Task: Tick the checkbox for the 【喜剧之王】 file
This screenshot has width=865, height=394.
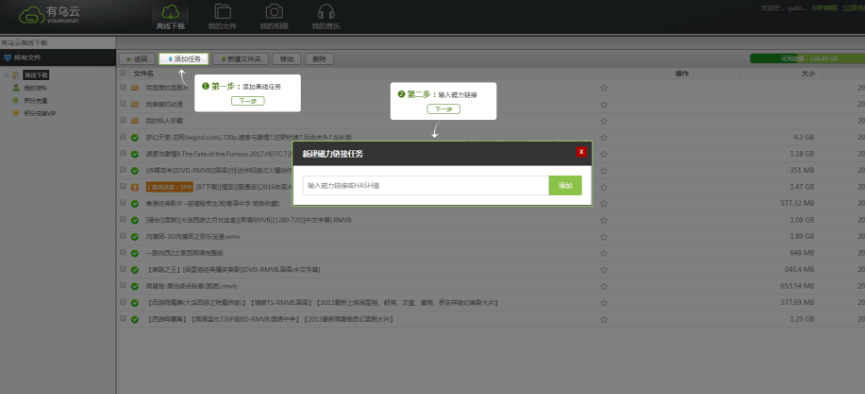Action: [x=122, y=269]
